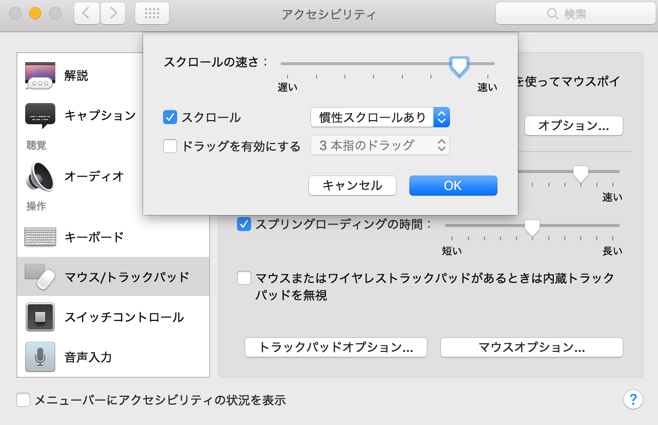Image resolution: width=658 pixels, height=425 pixels.
Task: Open マウスオプション... button
Action: click(532, 347)
